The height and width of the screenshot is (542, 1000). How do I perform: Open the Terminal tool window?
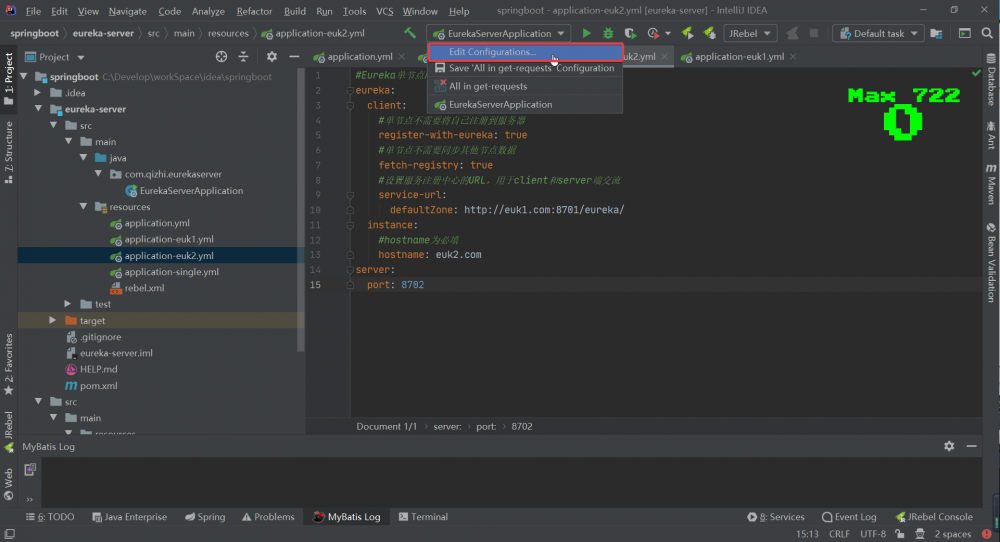tap(422, 517)
